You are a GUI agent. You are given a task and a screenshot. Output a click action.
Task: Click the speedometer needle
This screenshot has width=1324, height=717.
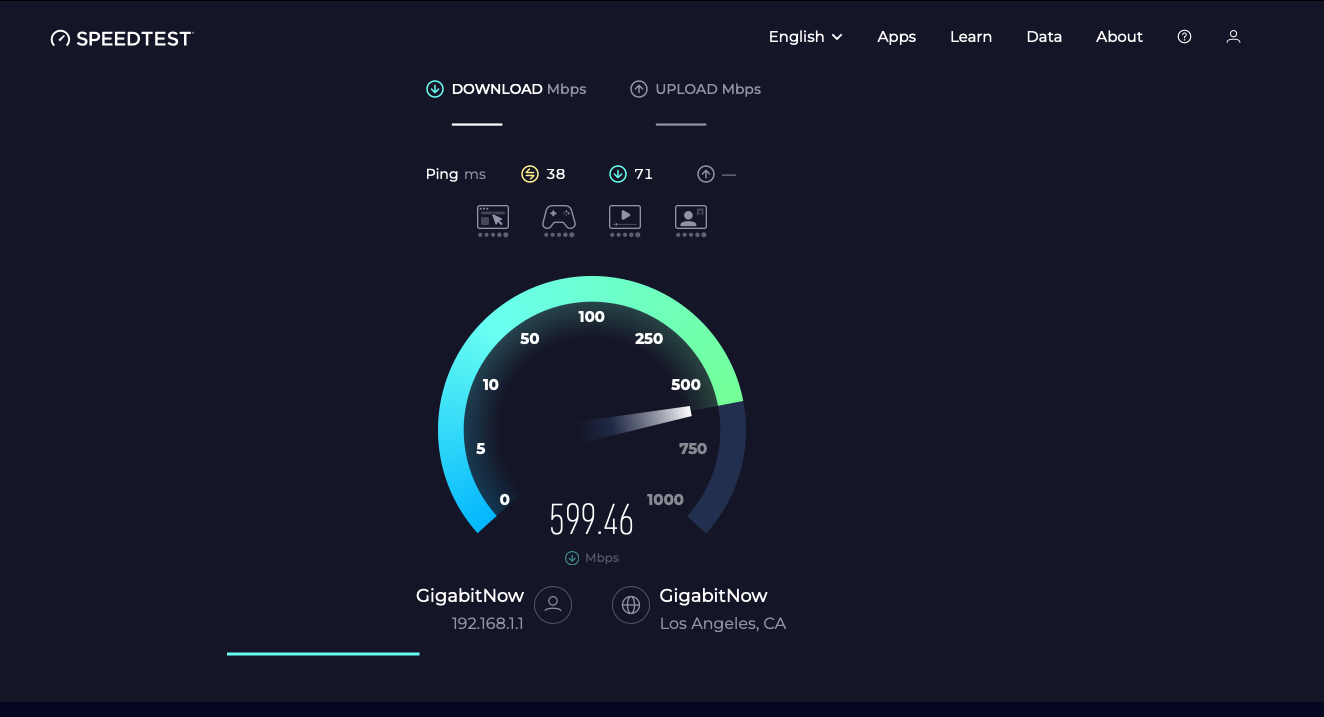636,424
